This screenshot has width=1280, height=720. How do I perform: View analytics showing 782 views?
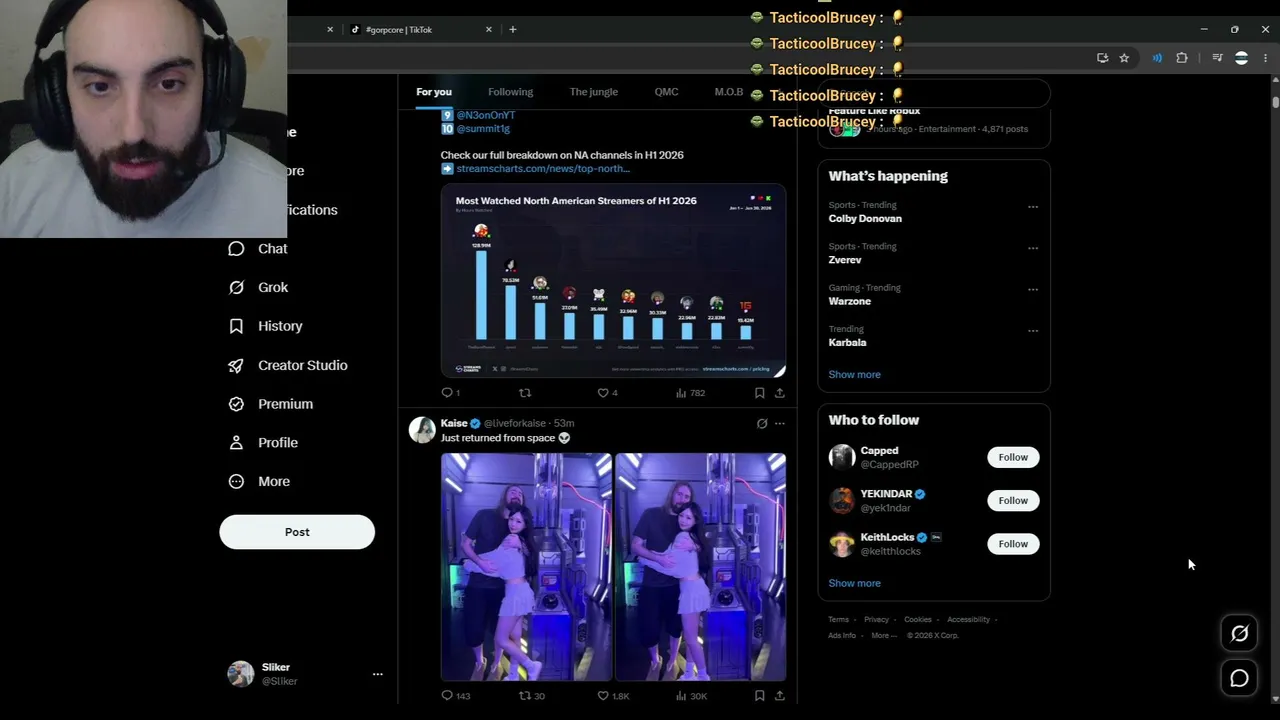click(x=690, y=393)
